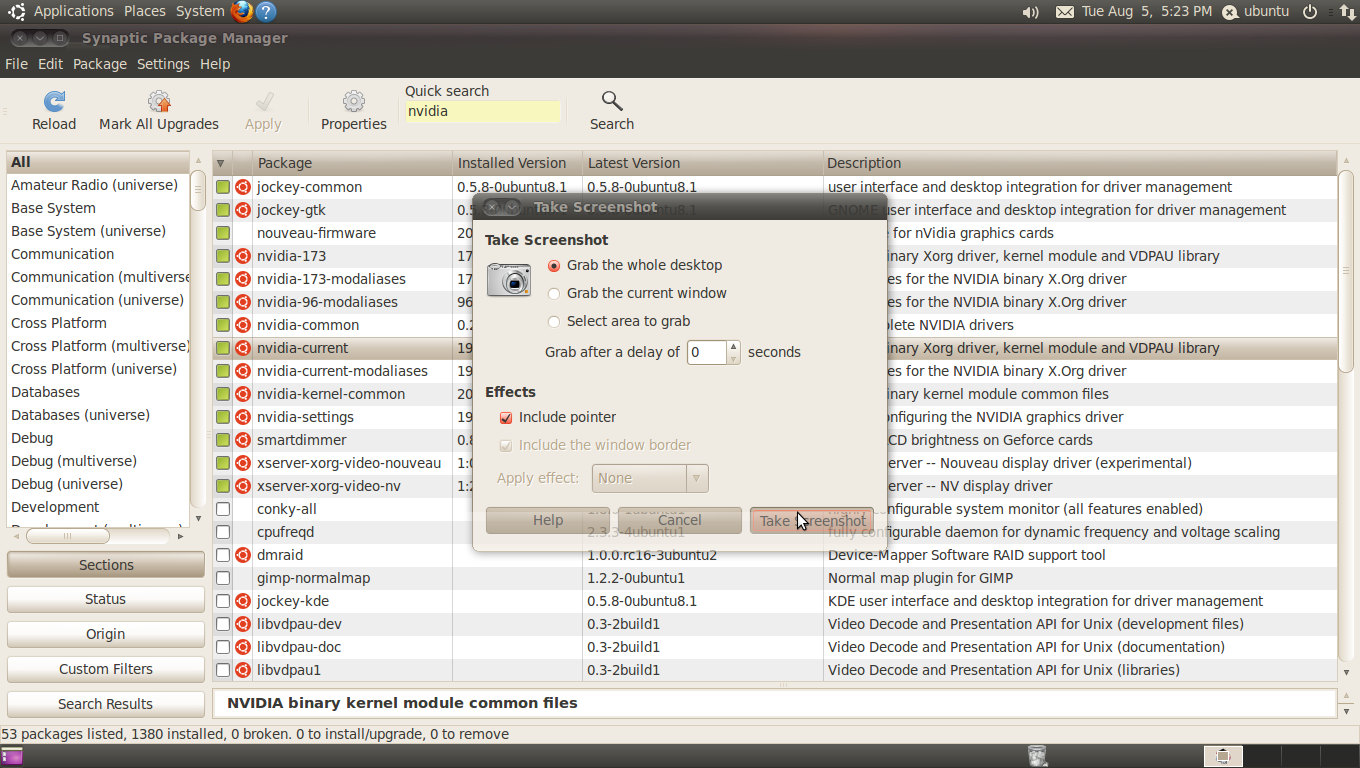The height and width of the screenshot is (768, 1360).
Task: Open the network connection indicator icon
Action: click(x=1347, y=12)
